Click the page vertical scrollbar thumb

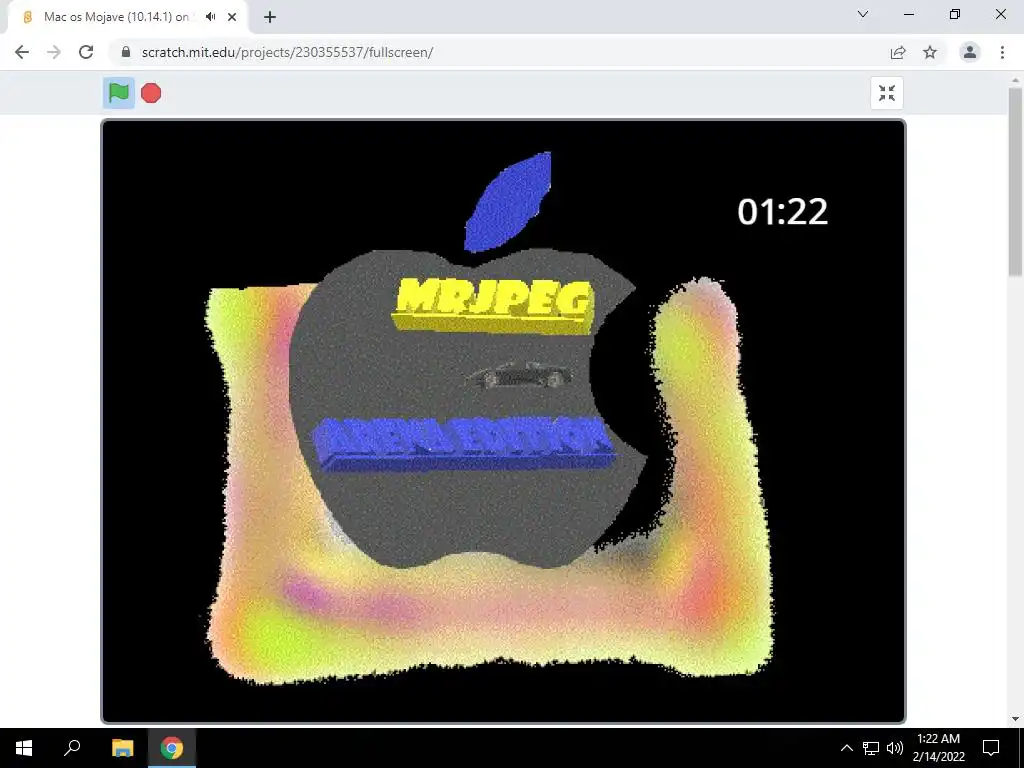click(x=1016, y=182)
